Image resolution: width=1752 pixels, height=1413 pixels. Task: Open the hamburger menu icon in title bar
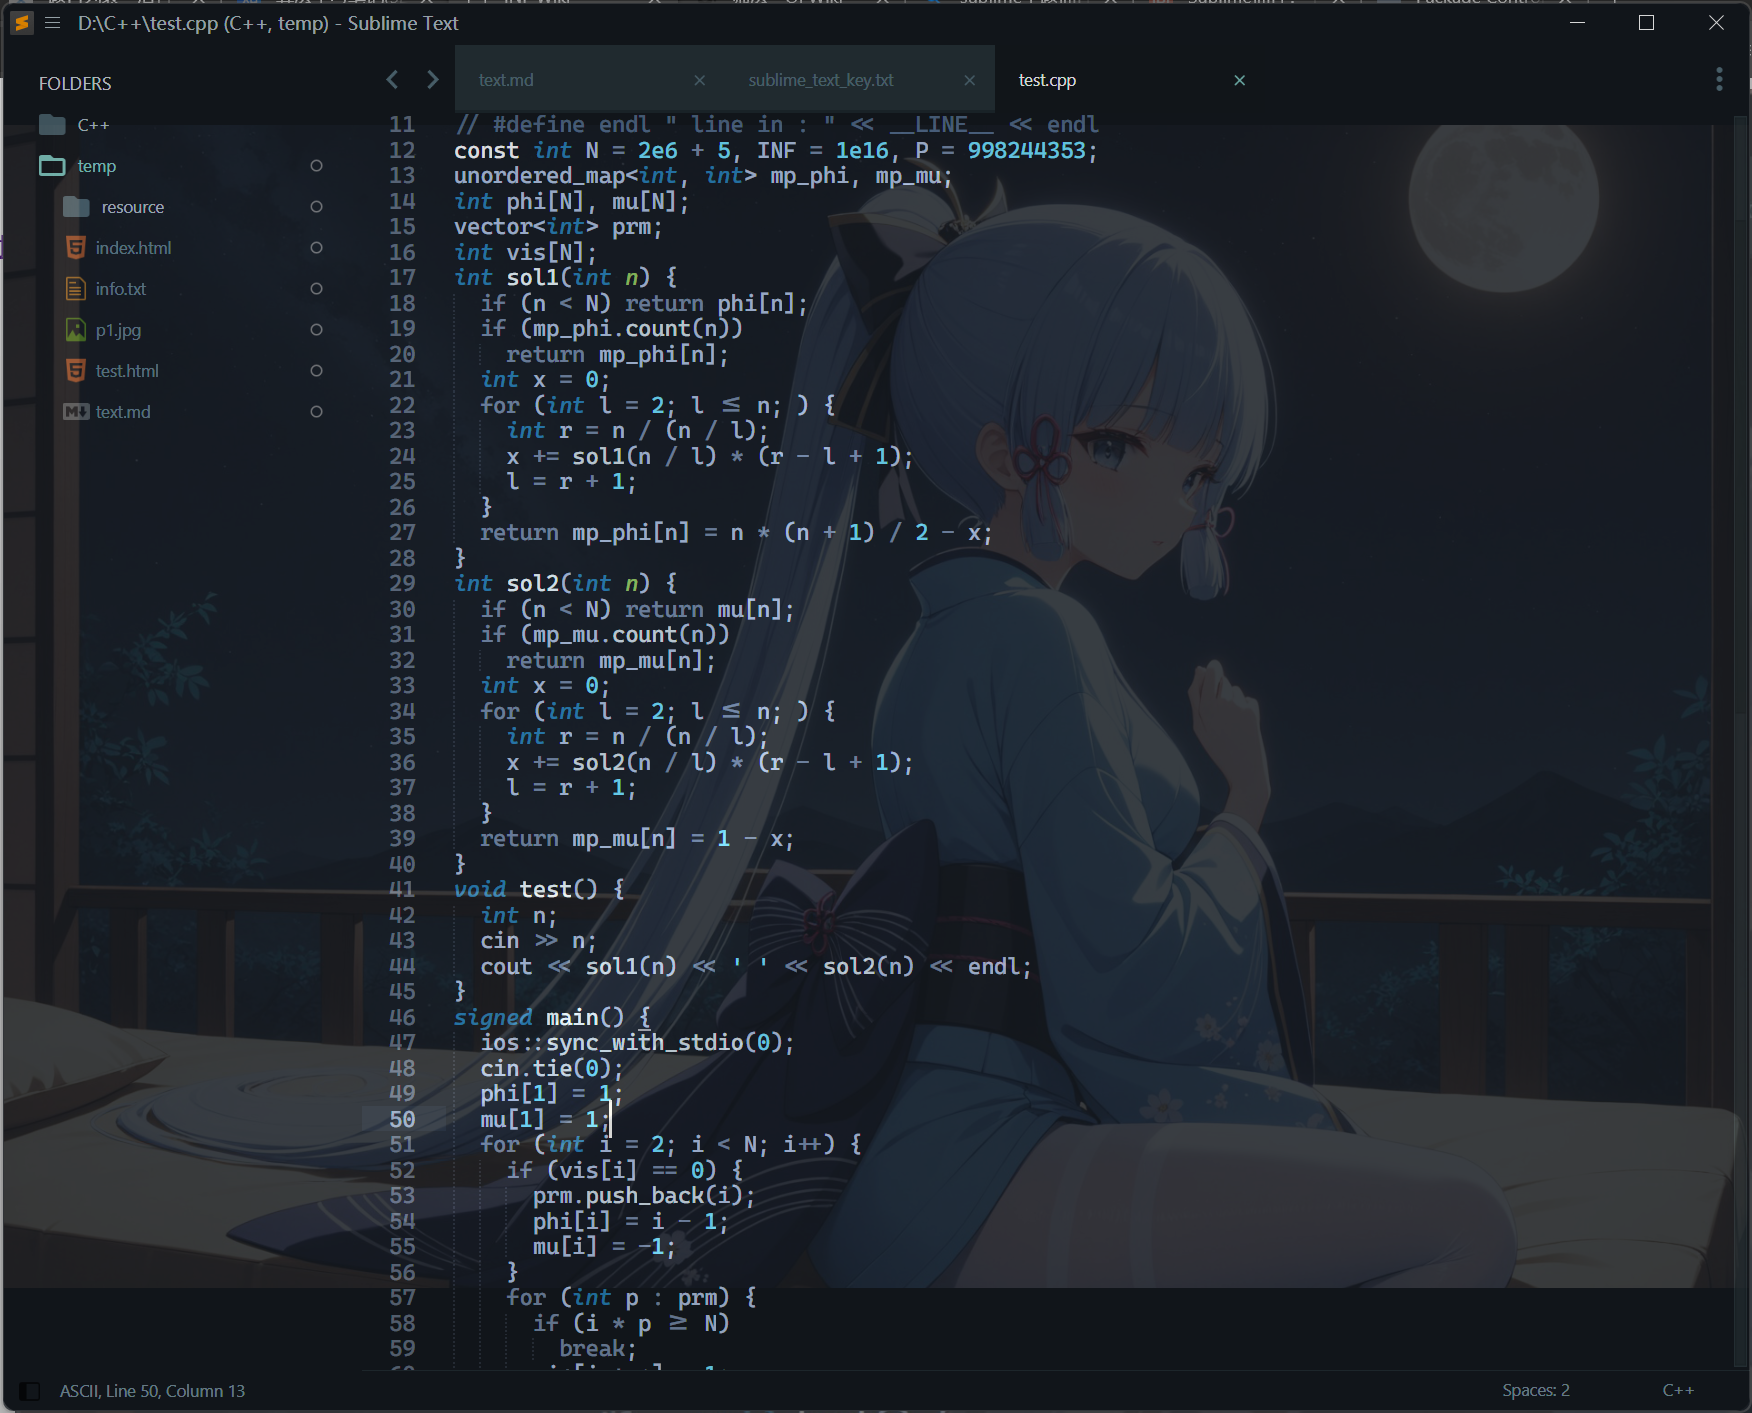click(53, 23)
